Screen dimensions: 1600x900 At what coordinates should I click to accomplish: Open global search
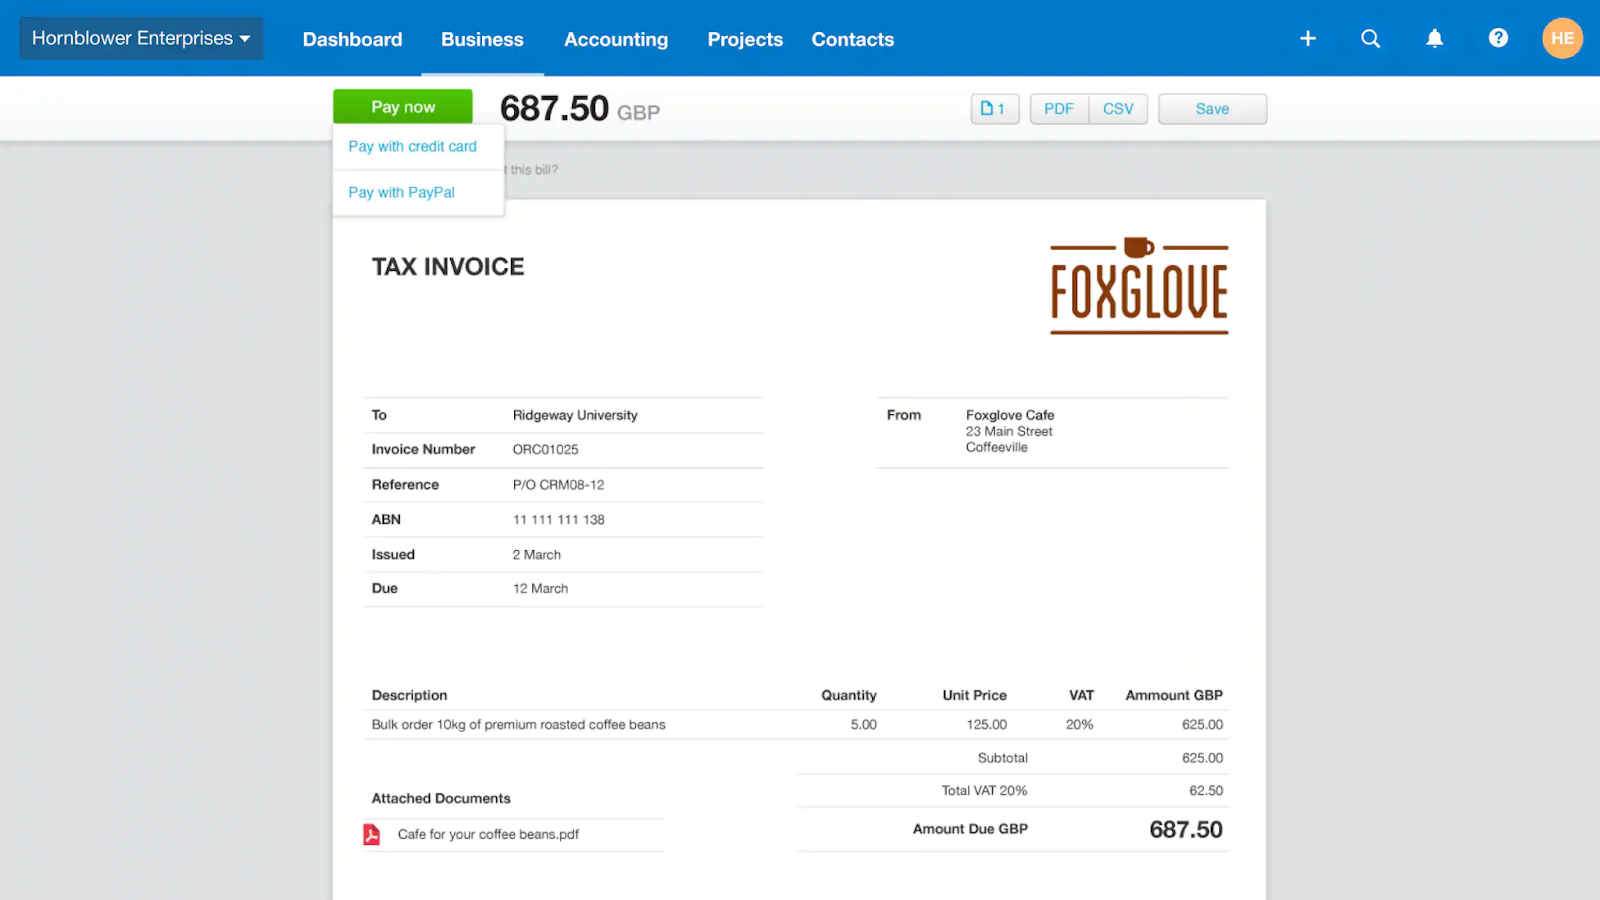click(x=1371, y=38)
